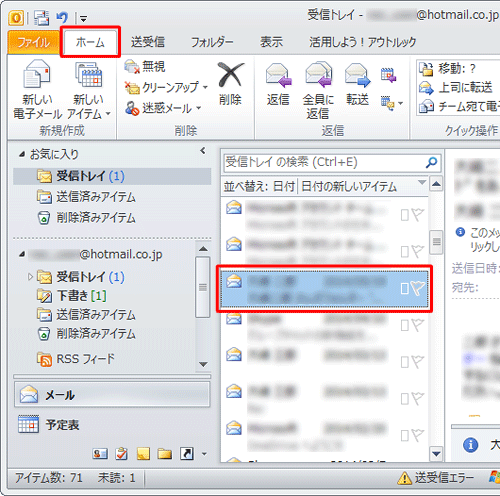Viewport: 500px width, 496px height.
Task: Click the message list scroll down arrow
Action: point(436,454)
